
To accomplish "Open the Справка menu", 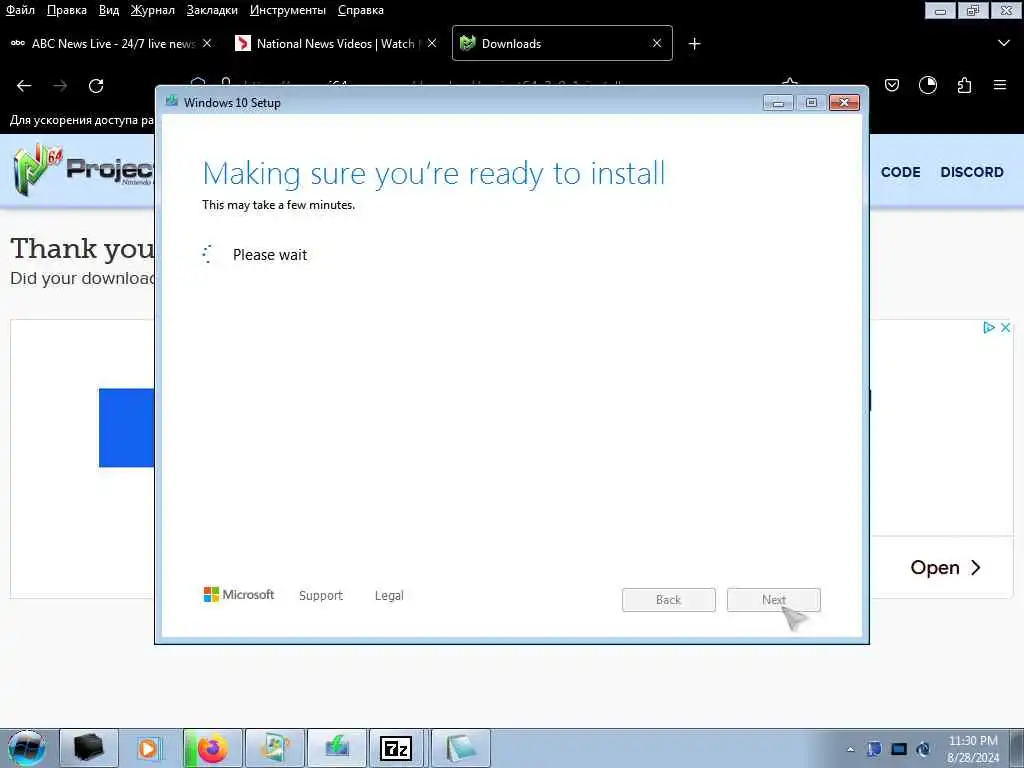I will pyautogui.click(x=360, y=10).
